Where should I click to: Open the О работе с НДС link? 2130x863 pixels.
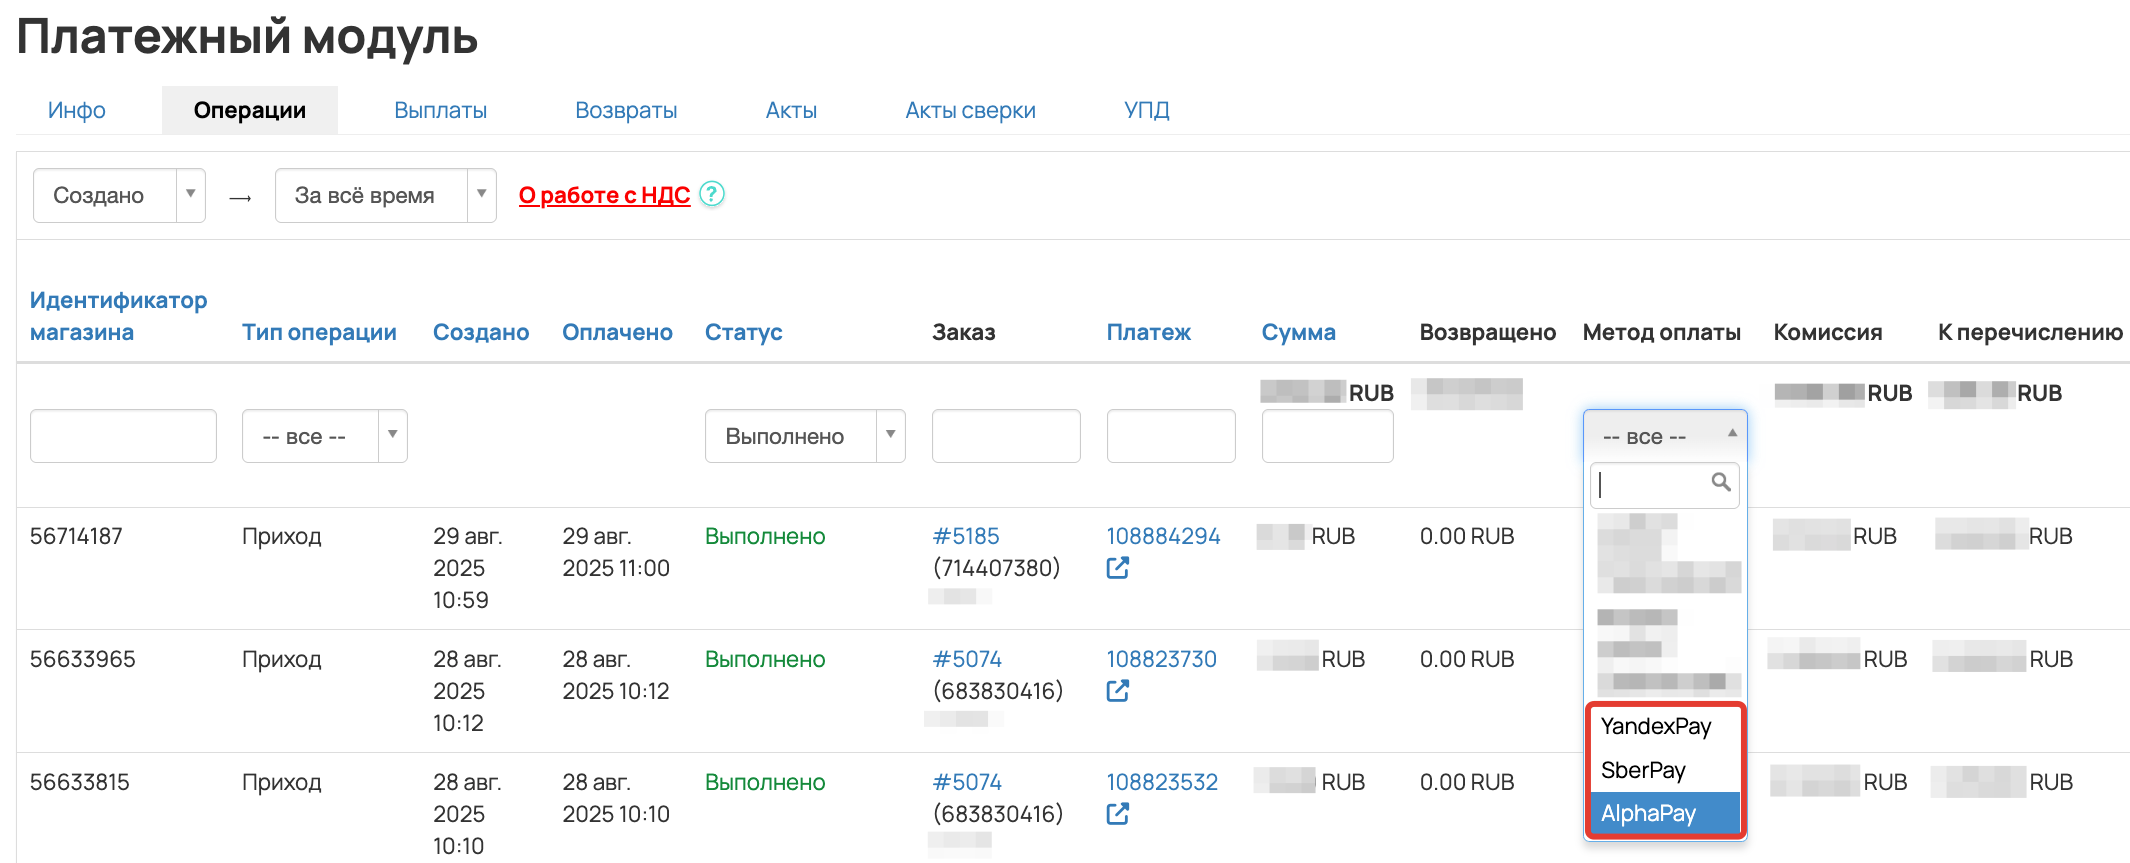coord(604,195)
